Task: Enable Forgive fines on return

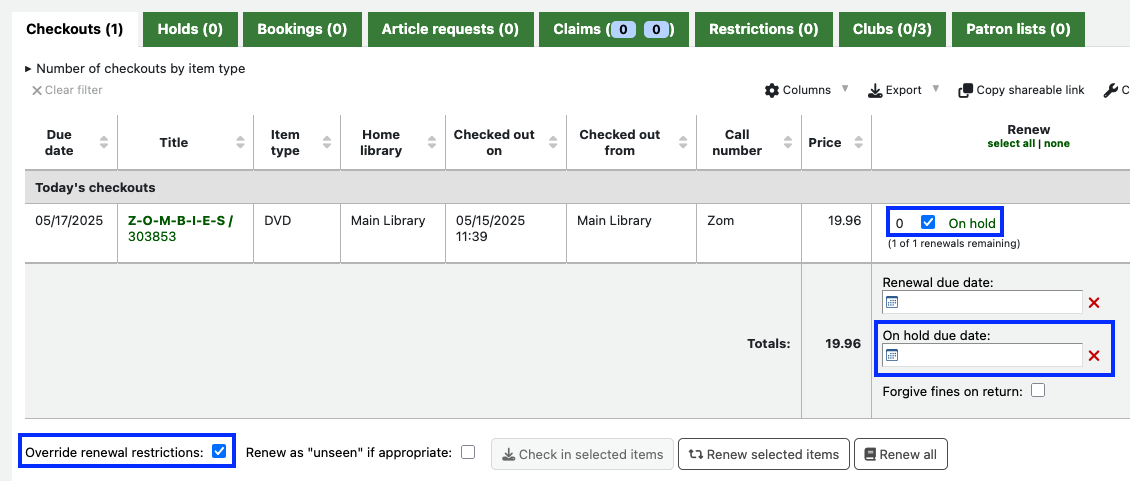Action: coord(1038,391)
